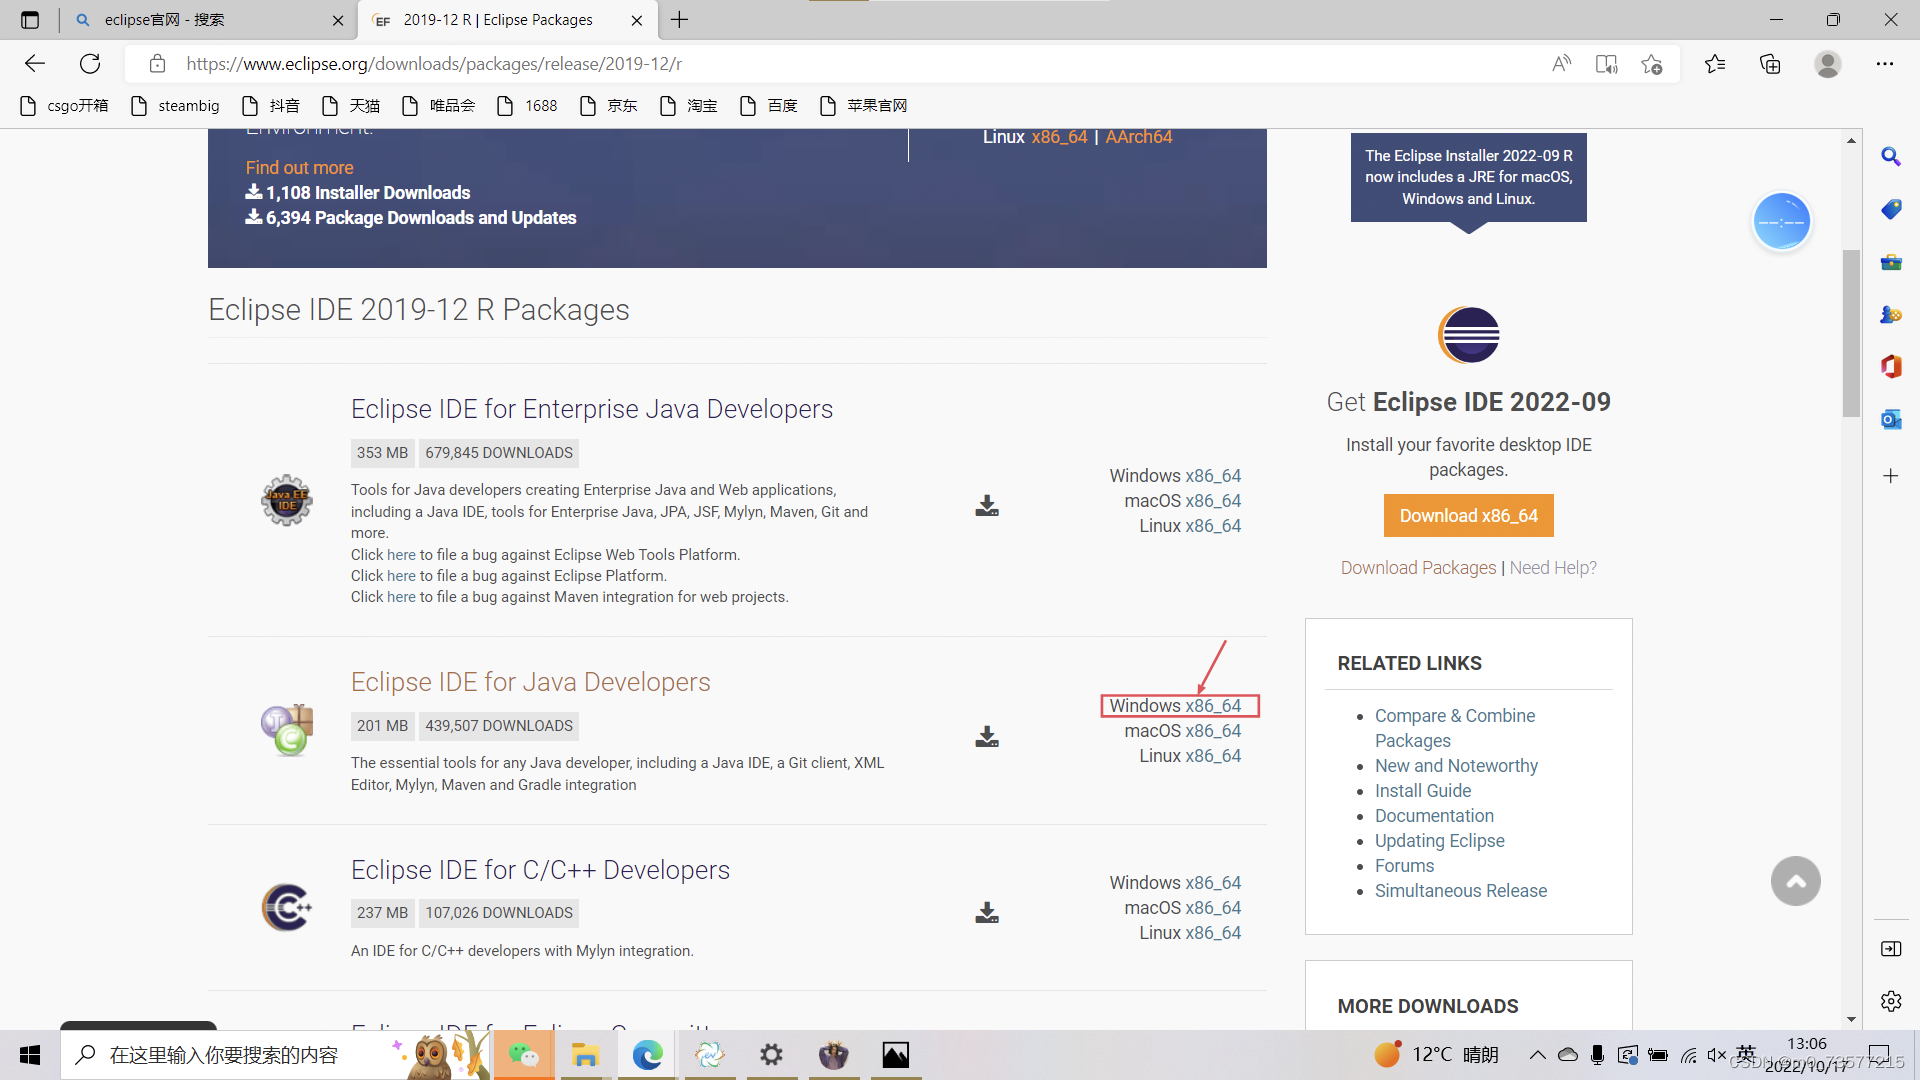Image resolution: width=1920 pixels, height=1080 pixels.
Task: Open the 京东 bookmark
Action: (609, 106)
